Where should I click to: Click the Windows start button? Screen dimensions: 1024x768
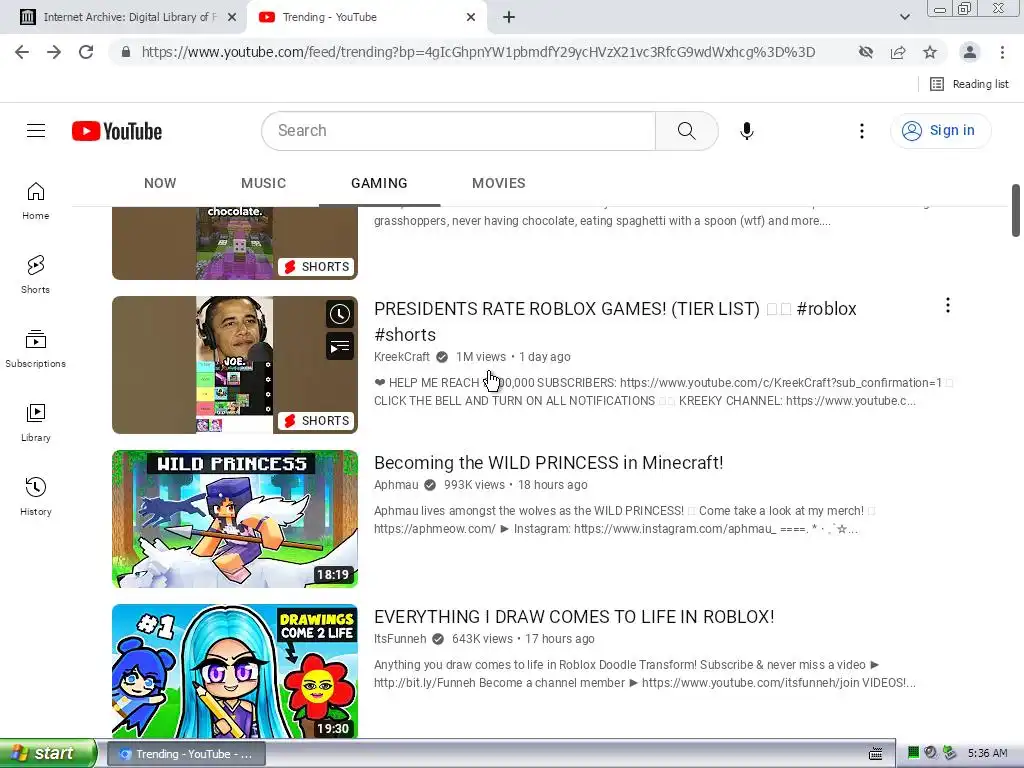pyautogui.click(x=48, y=754)
